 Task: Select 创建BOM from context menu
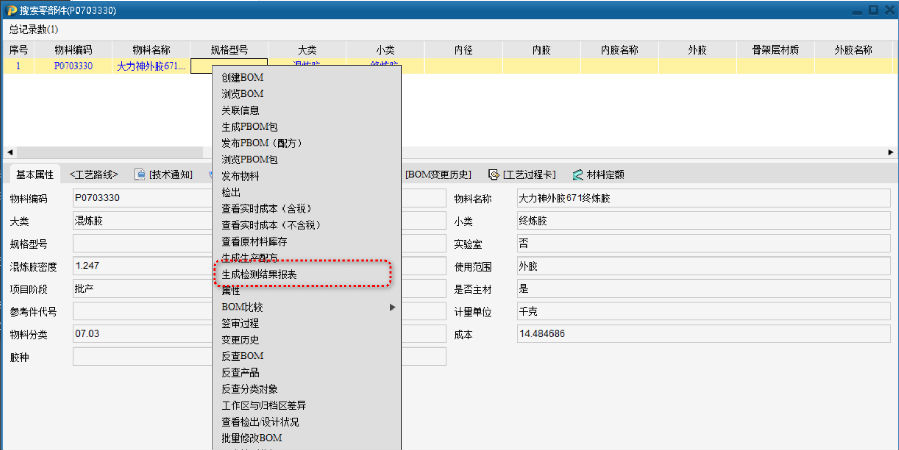[x=243, y=77]
